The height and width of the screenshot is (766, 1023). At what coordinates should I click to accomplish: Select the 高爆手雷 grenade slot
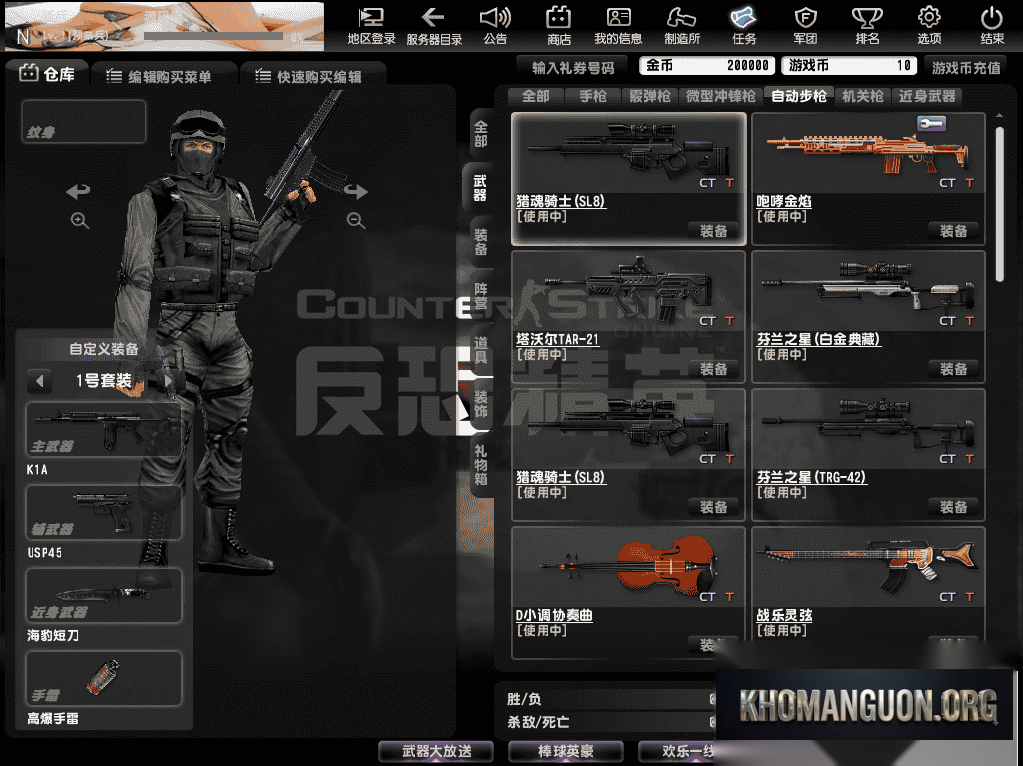(104, 679)
